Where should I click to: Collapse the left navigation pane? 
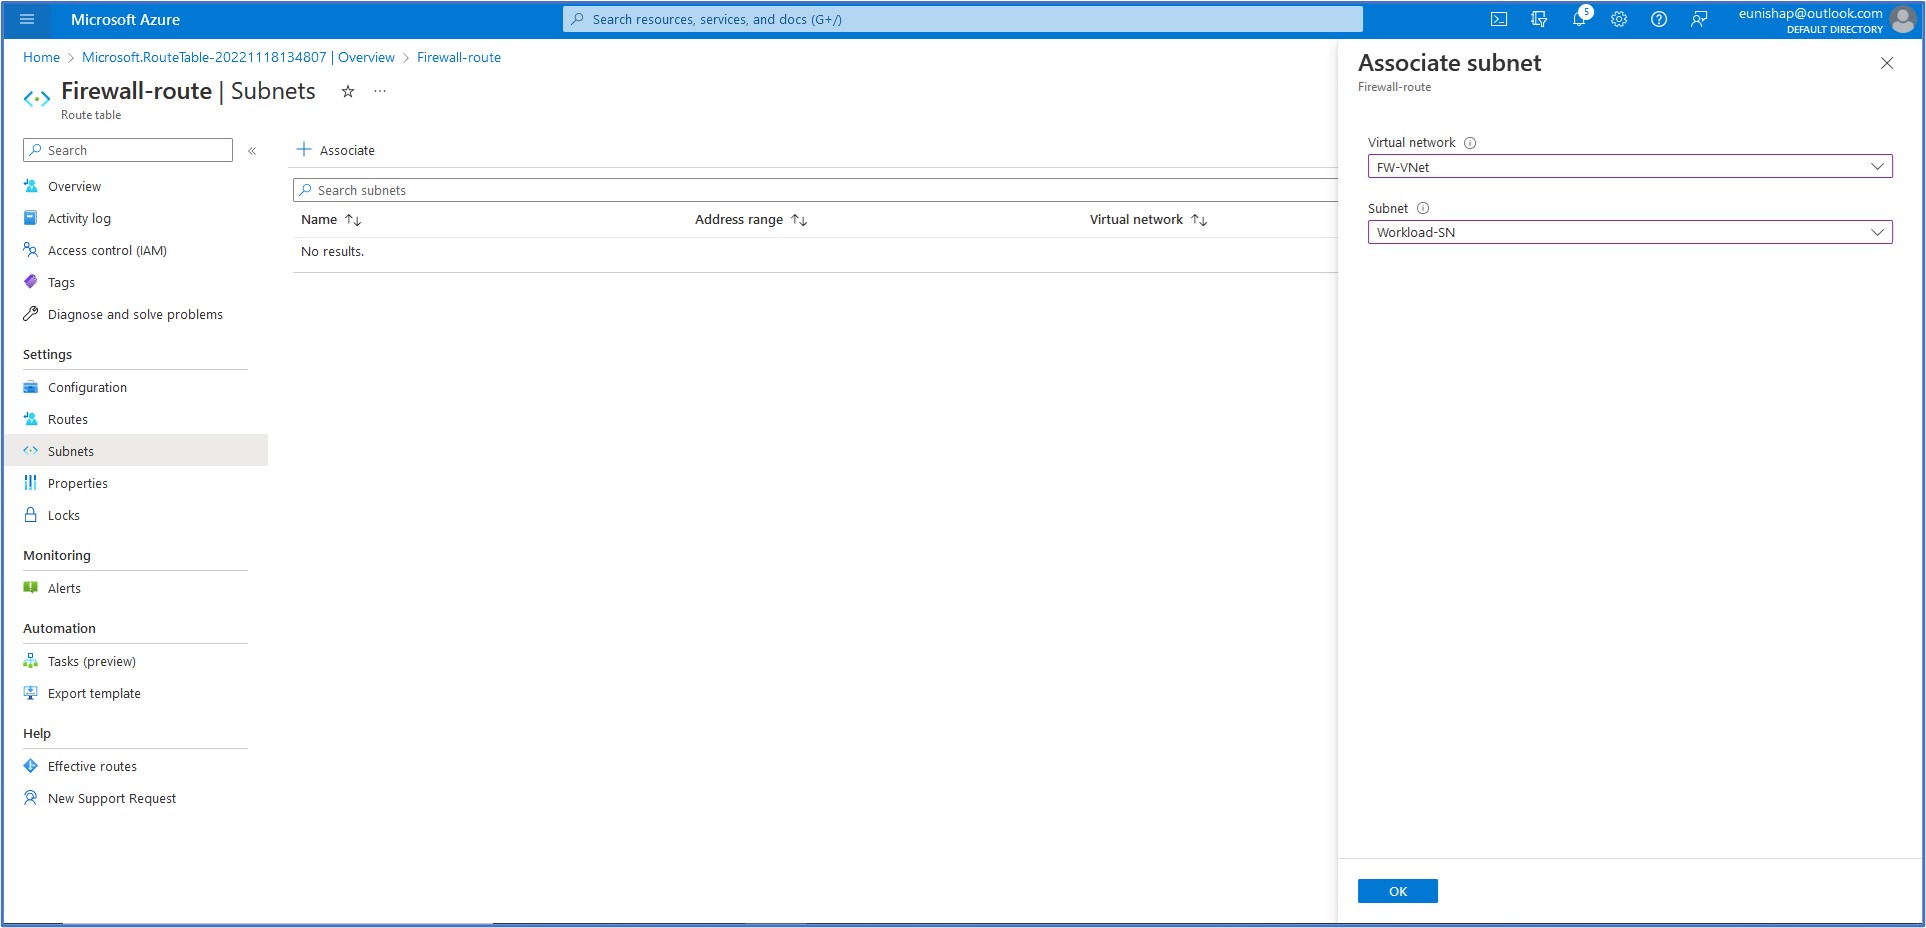point(252,151)
